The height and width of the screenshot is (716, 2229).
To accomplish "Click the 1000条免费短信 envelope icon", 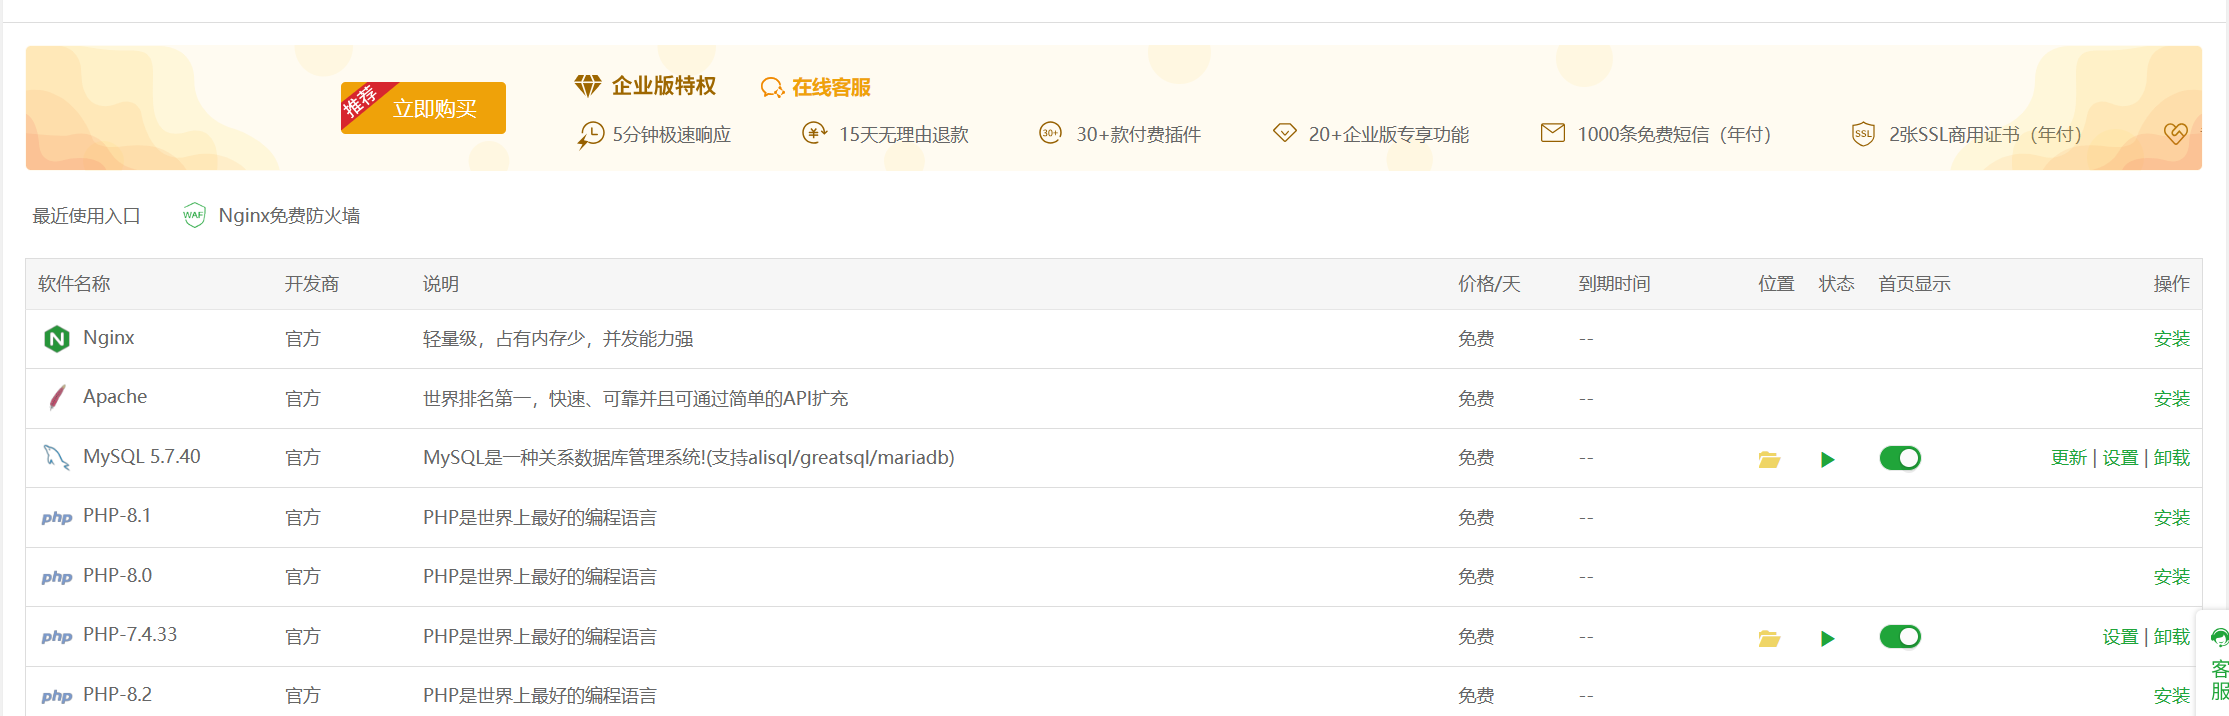I will click(x=1553, y=132).
